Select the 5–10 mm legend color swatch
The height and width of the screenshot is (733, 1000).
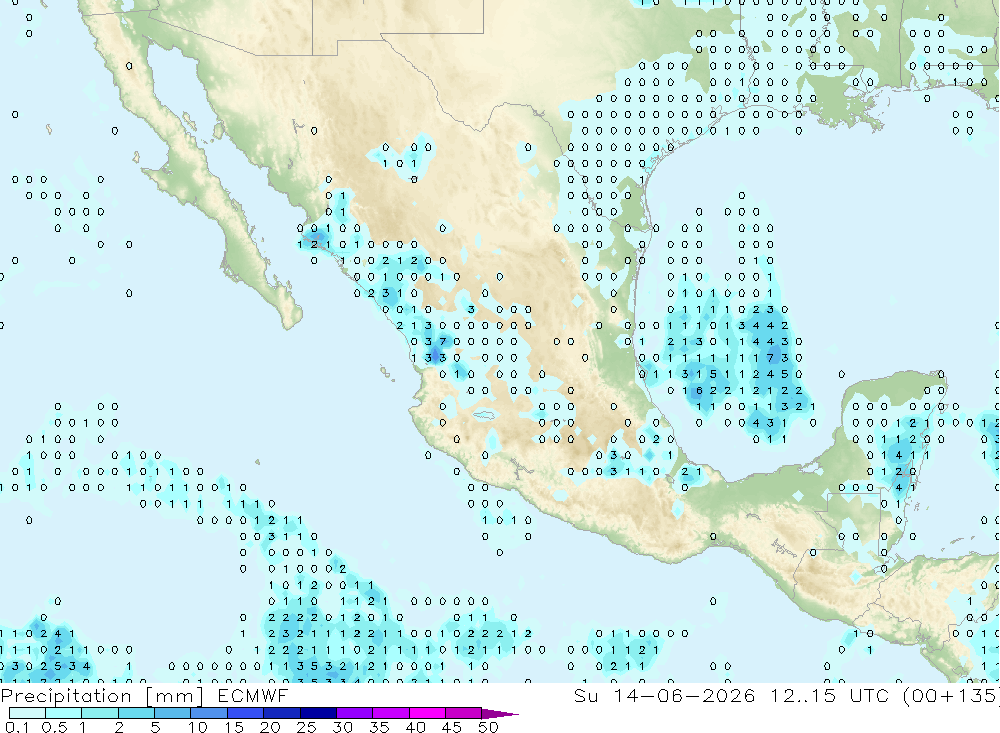[x=173, y=713]
